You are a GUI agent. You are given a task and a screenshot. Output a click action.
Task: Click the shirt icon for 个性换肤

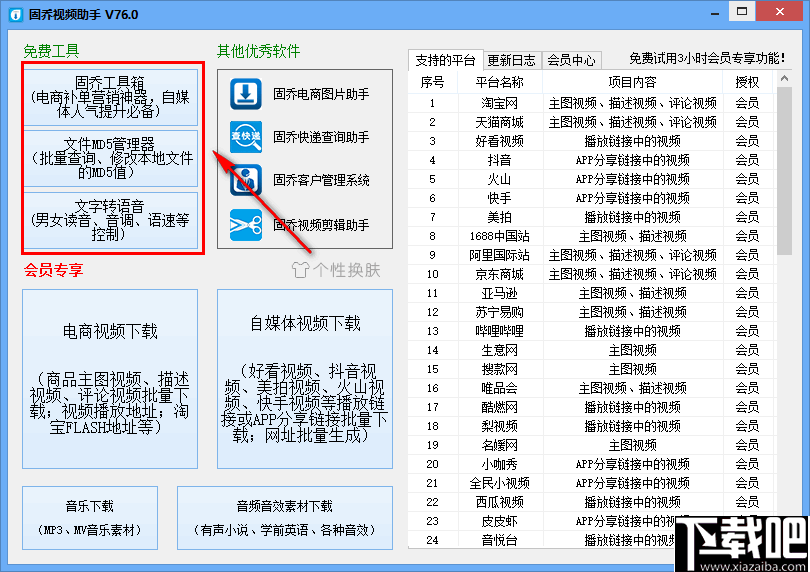coord(300,270)
